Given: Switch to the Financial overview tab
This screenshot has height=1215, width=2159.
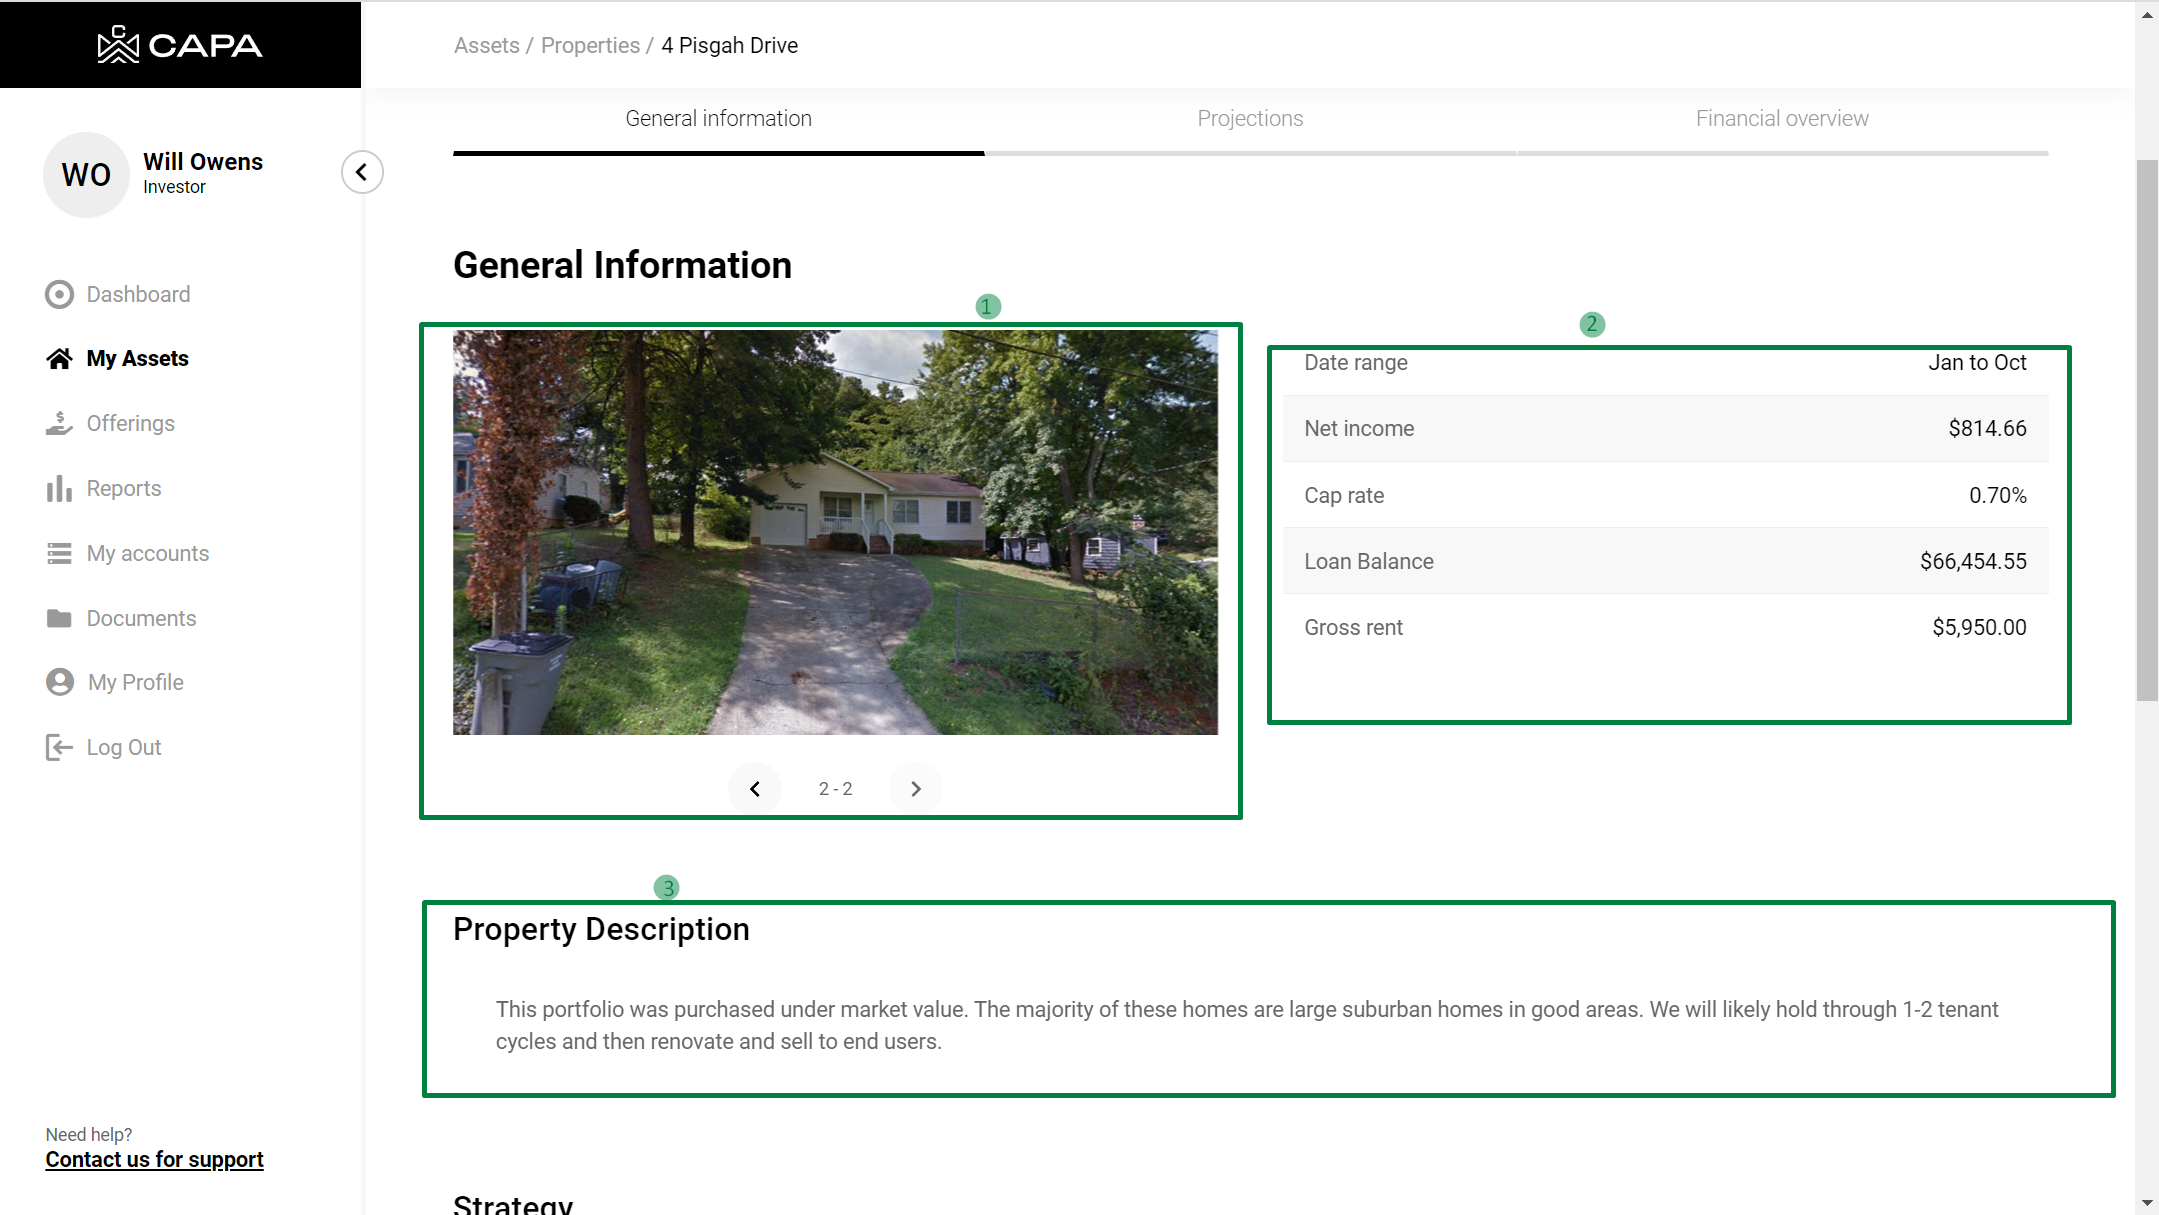Looking at the screenshot, I should click(1782, 119).
